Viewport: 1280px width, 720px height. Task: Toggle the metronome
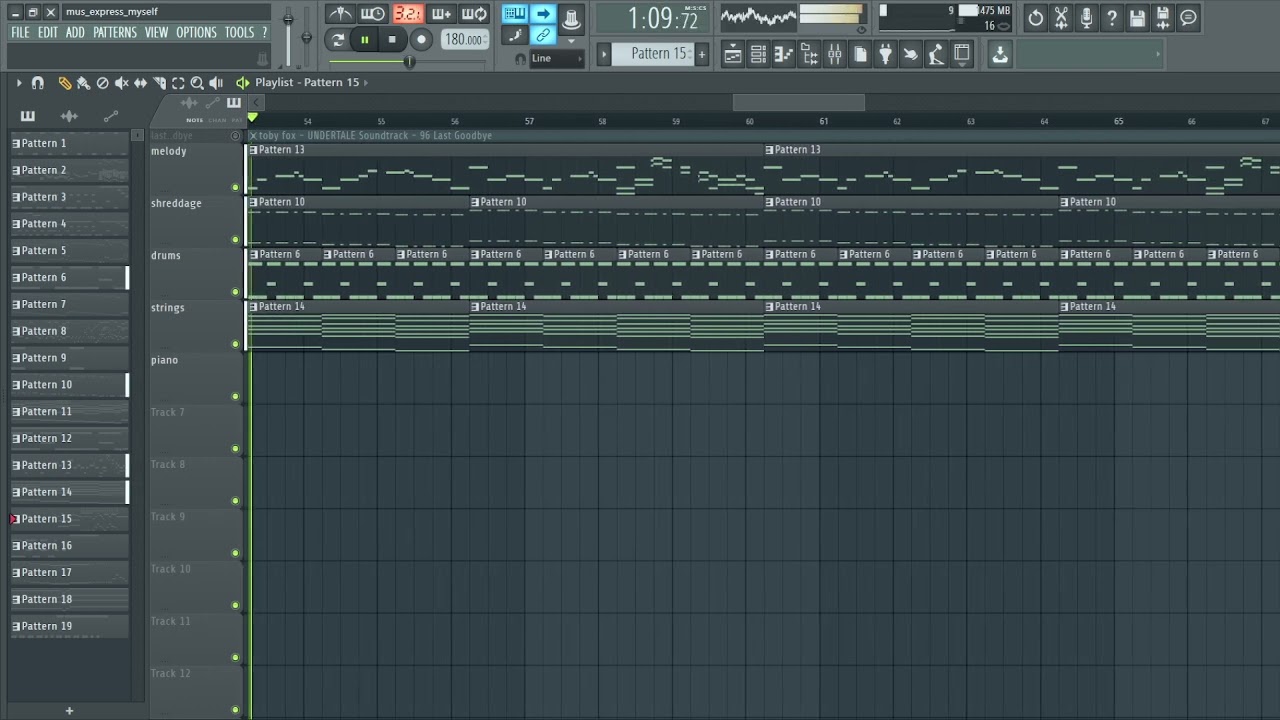click(340, 14)
